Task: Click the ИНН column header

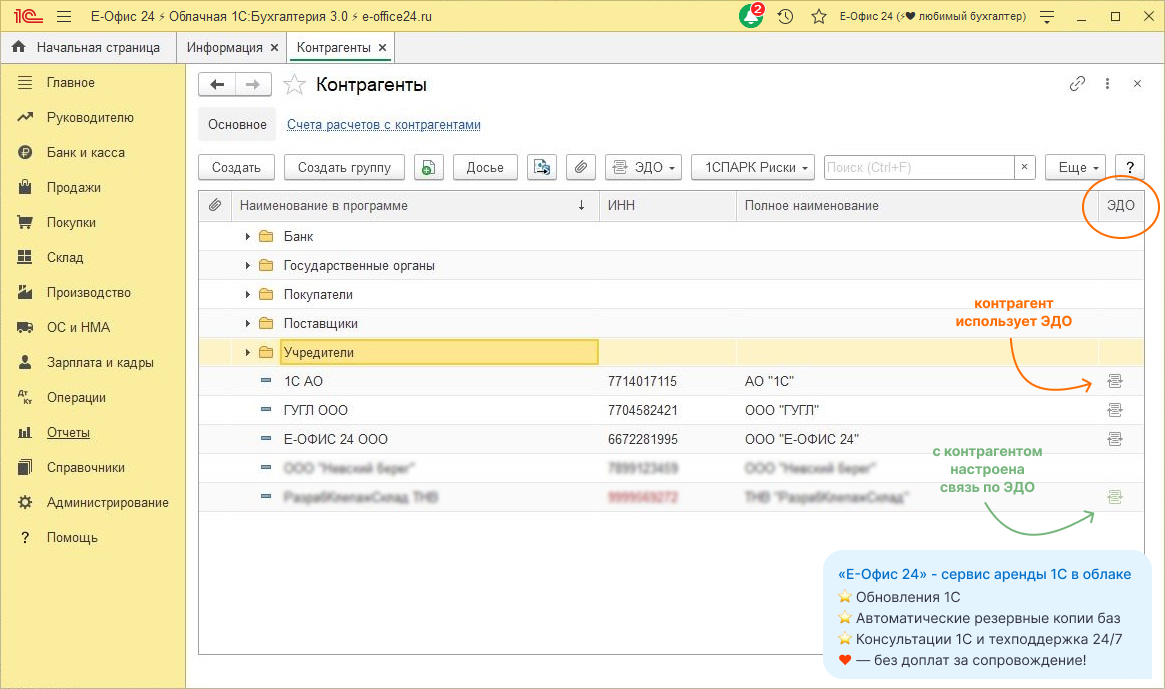Action: point(667,205)
